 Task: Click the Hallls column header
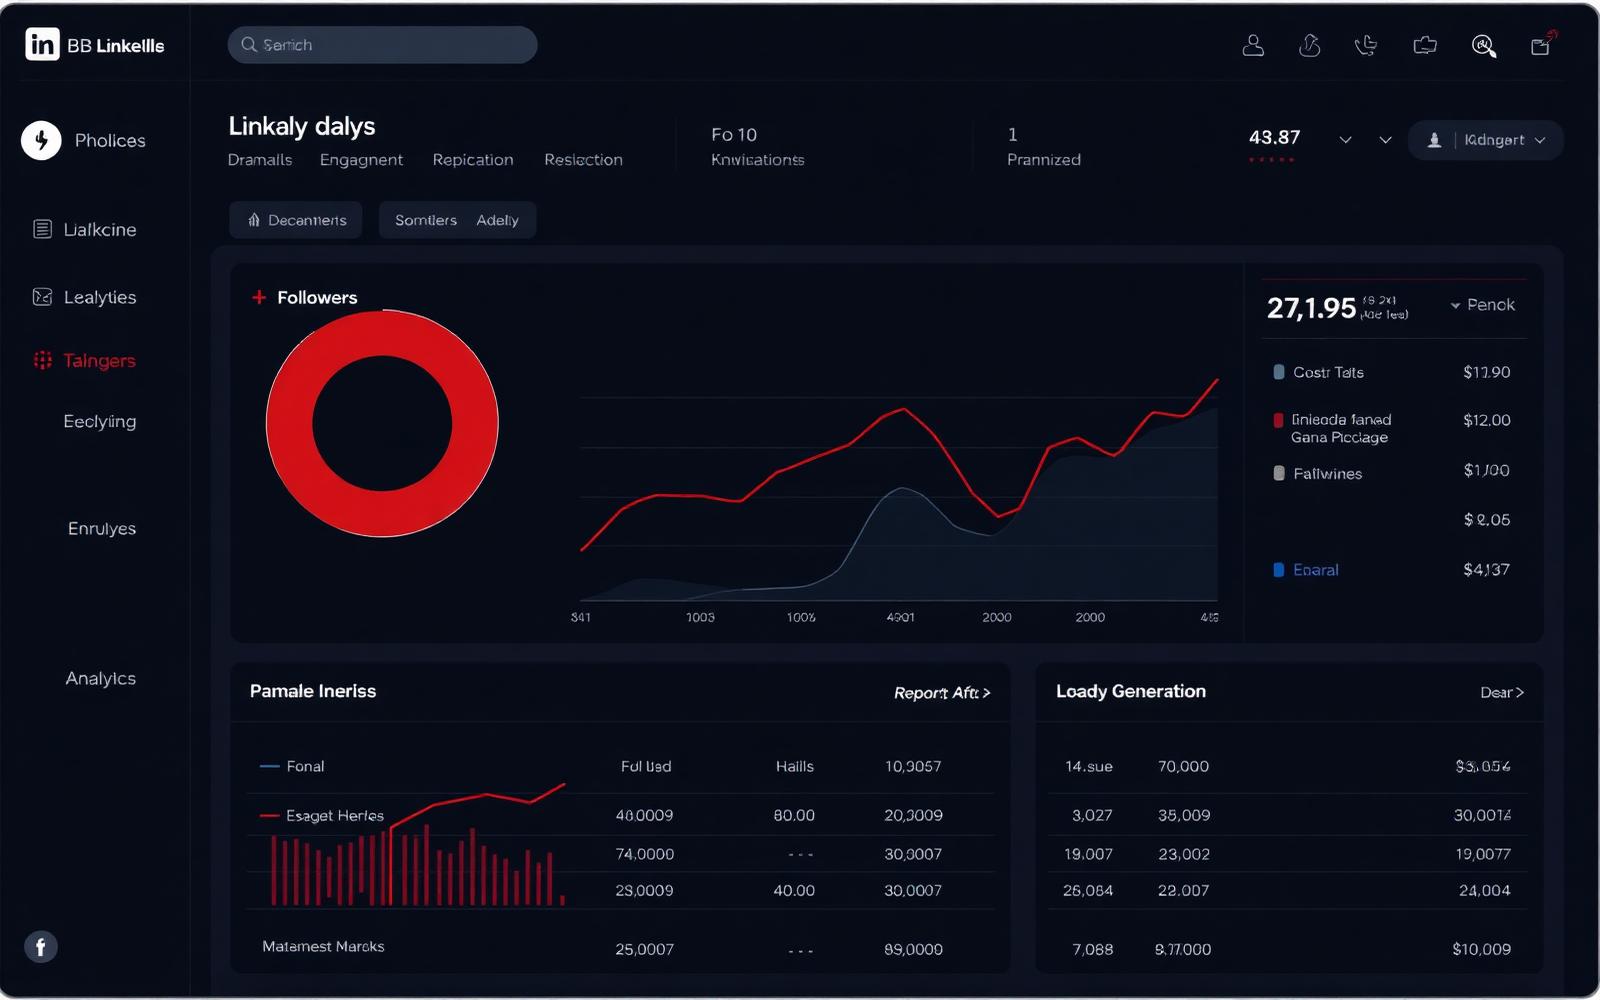click(x=794, y=766)
